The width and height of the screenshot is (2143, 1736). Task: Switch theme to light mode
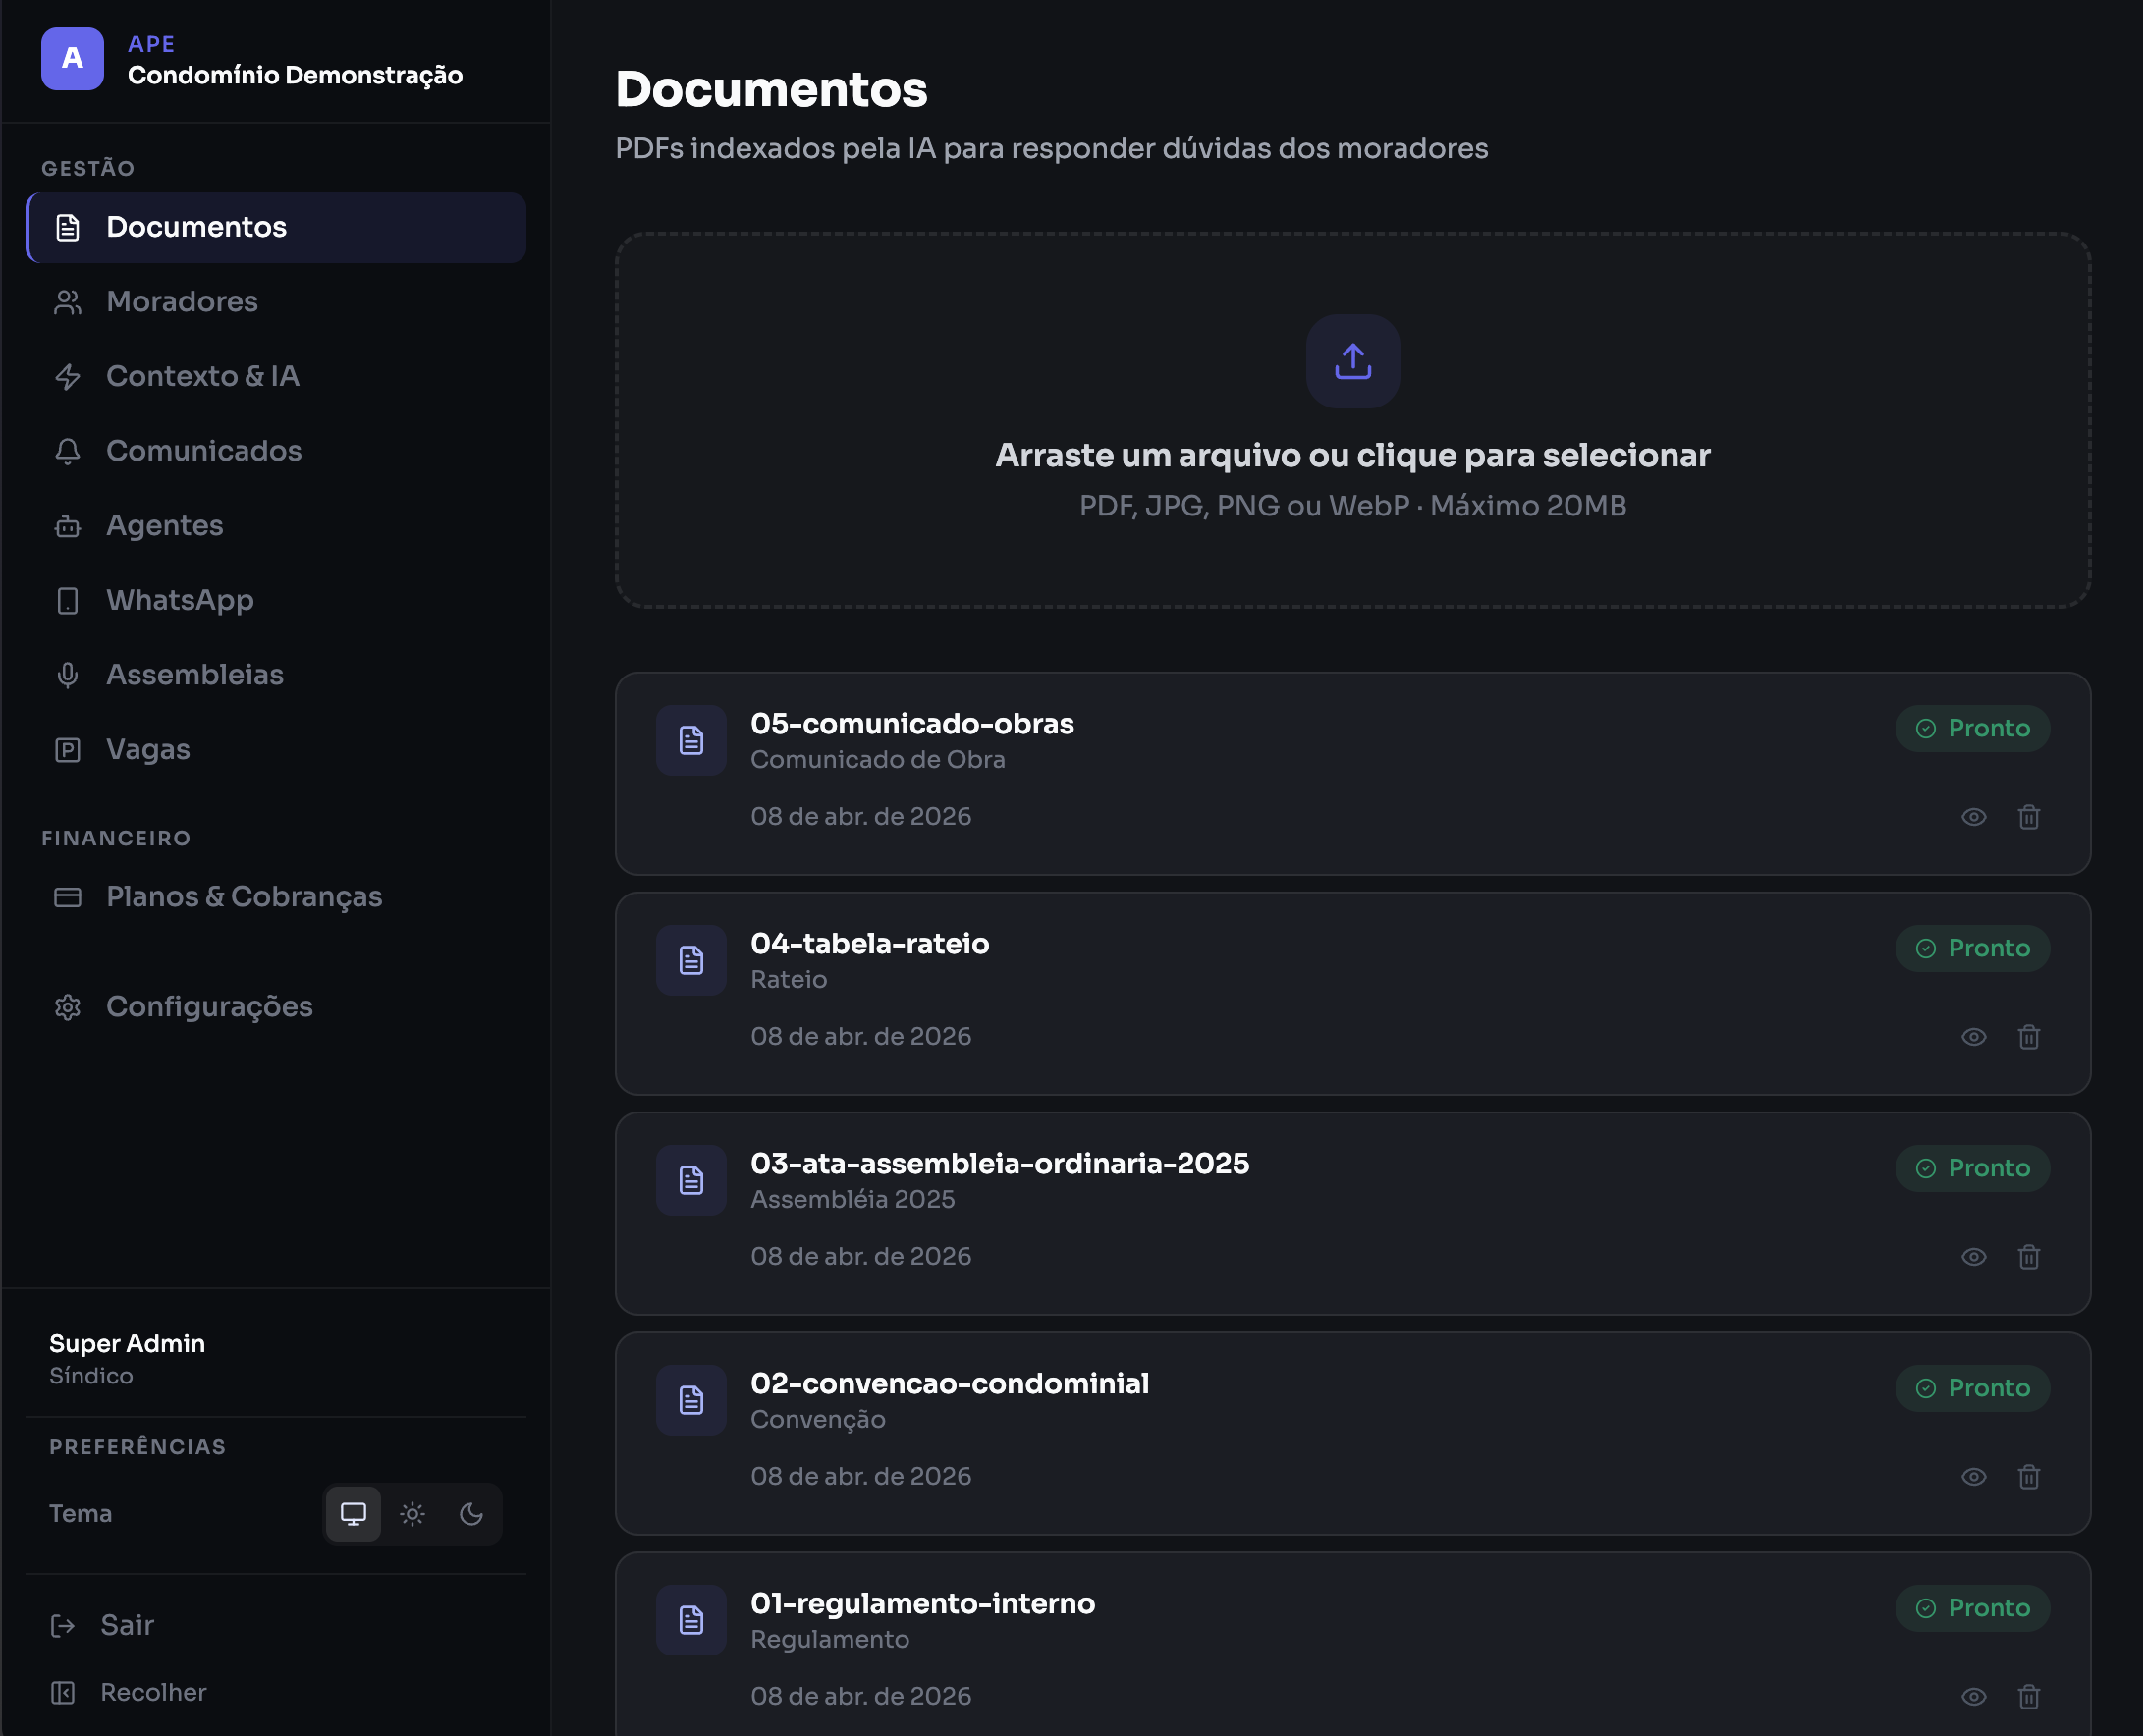[413, 1514]
